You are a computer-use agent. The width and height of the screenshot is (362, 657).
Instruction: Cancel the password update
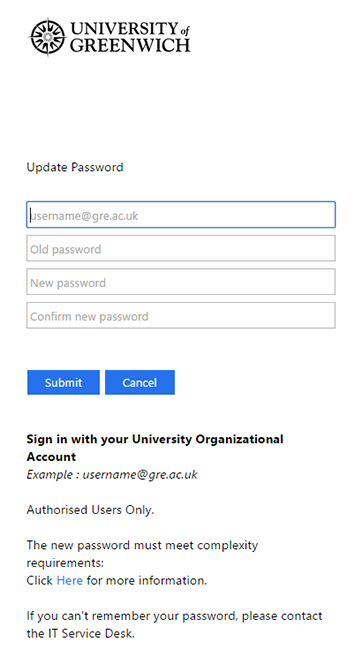[x=140, y=382]
